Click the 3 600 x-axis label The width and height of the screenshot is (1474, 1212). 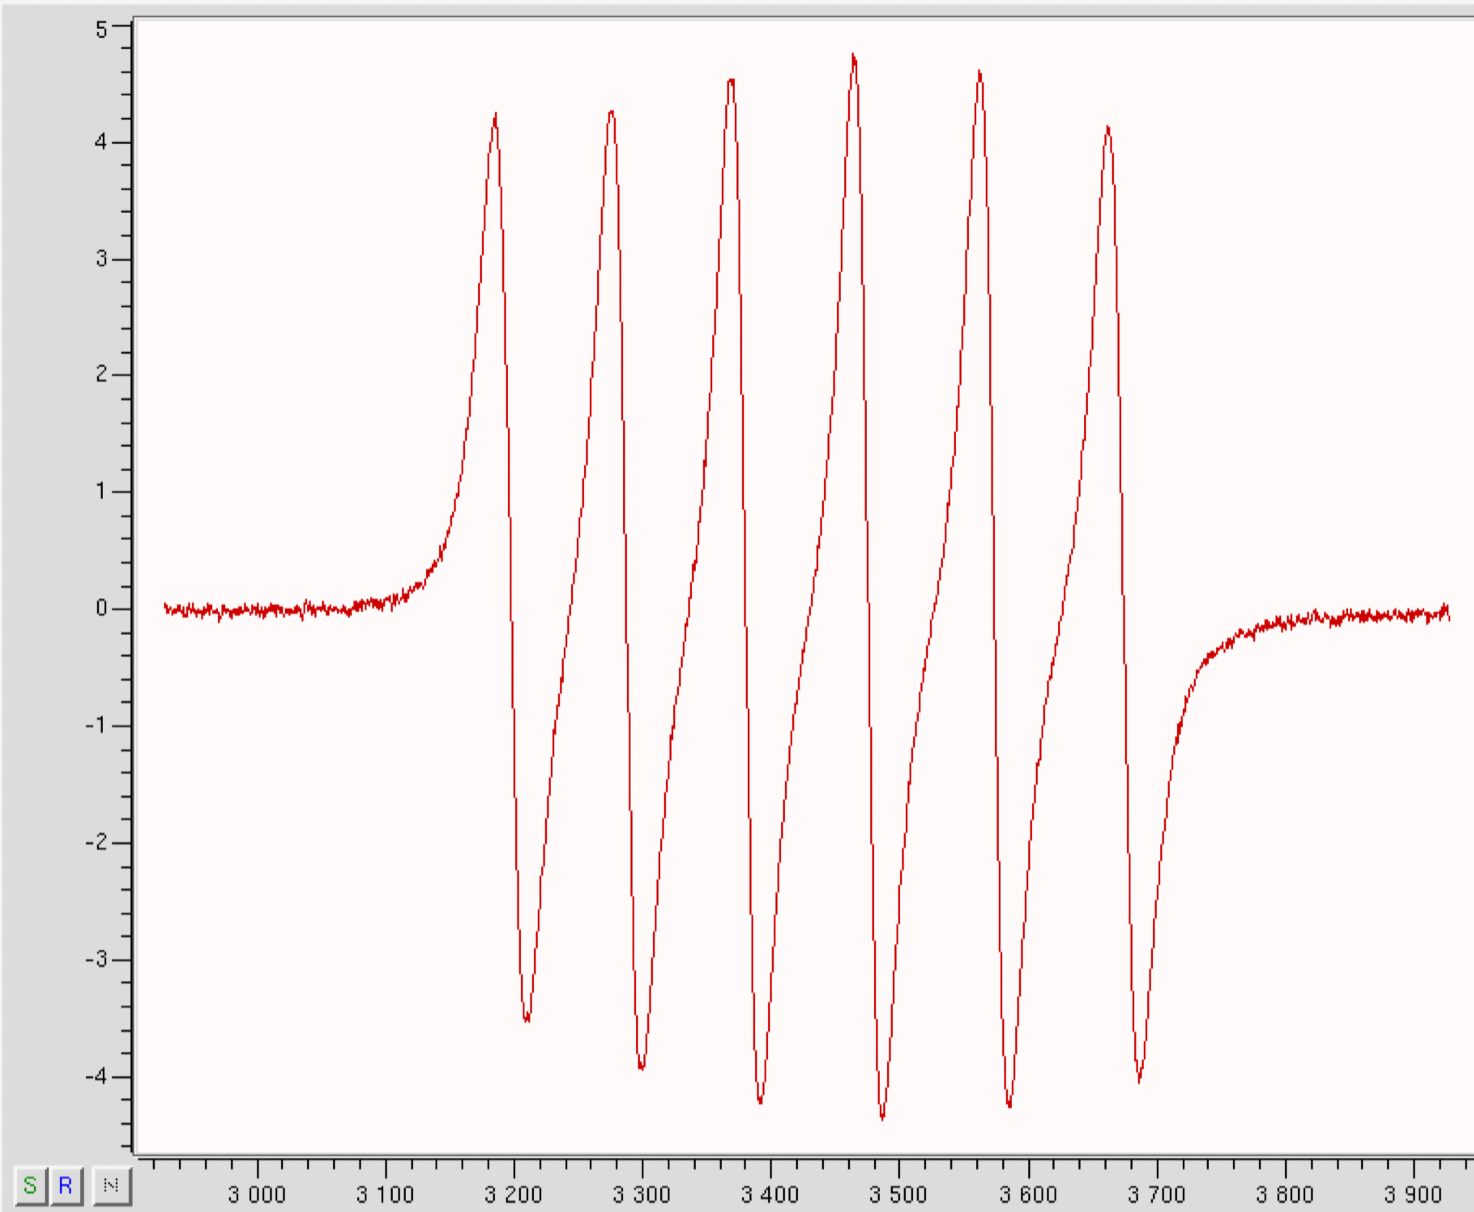[x=1028, y=1194]
